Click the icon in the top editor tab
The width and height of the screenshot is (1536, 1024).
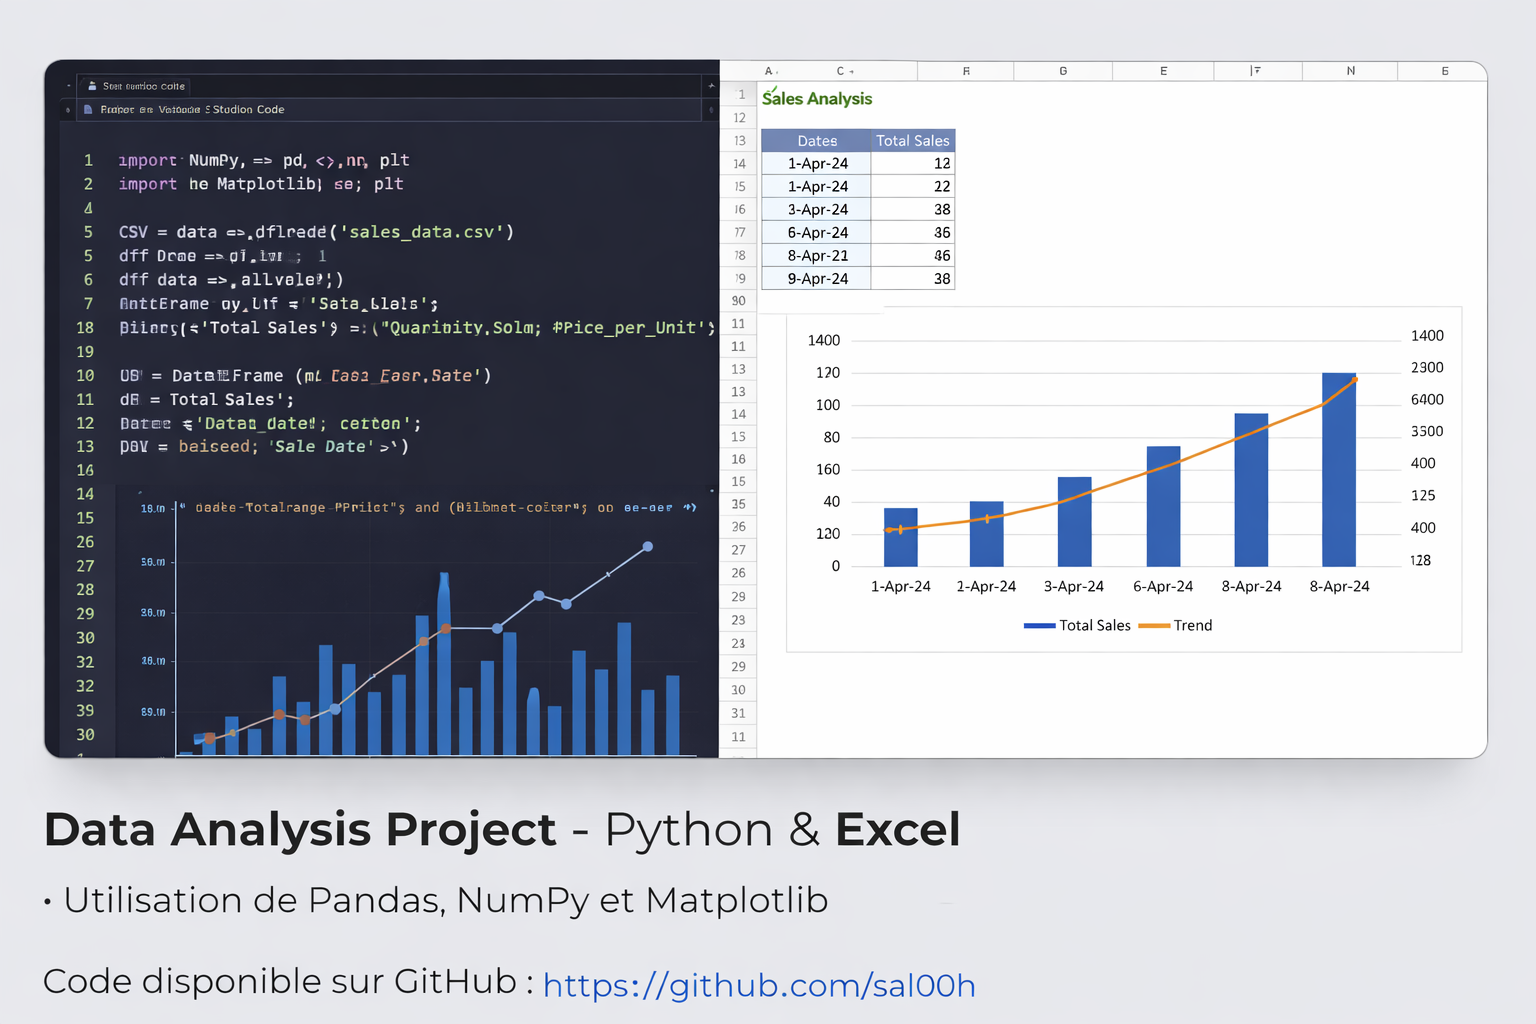(92, 86)
